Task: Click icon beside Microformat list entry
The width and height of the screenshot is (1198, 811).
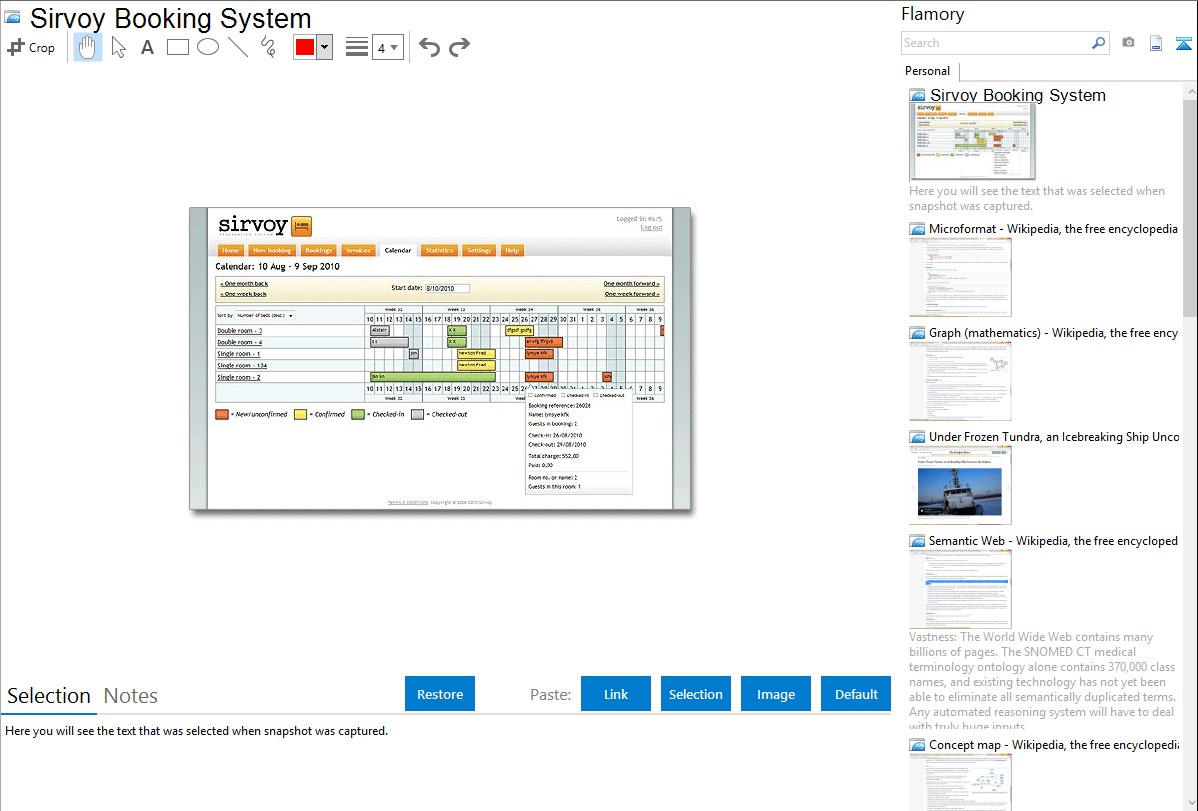Action: [x=917, y=229]
